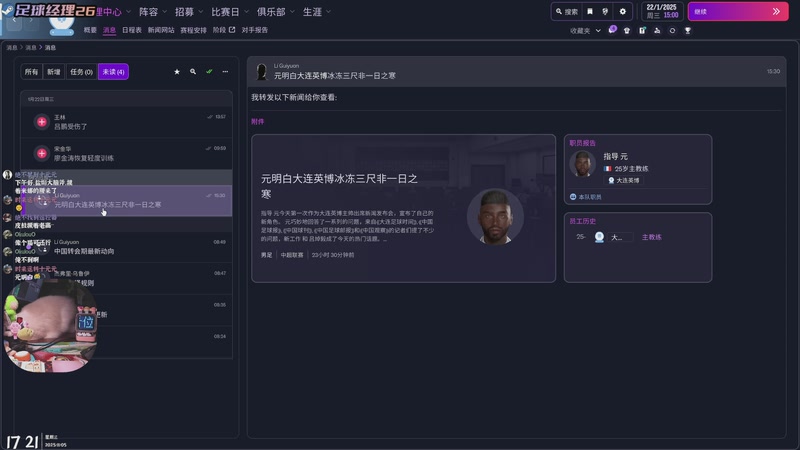Click the last message row timed 08:24
The image size is (800, 450).
127,341
